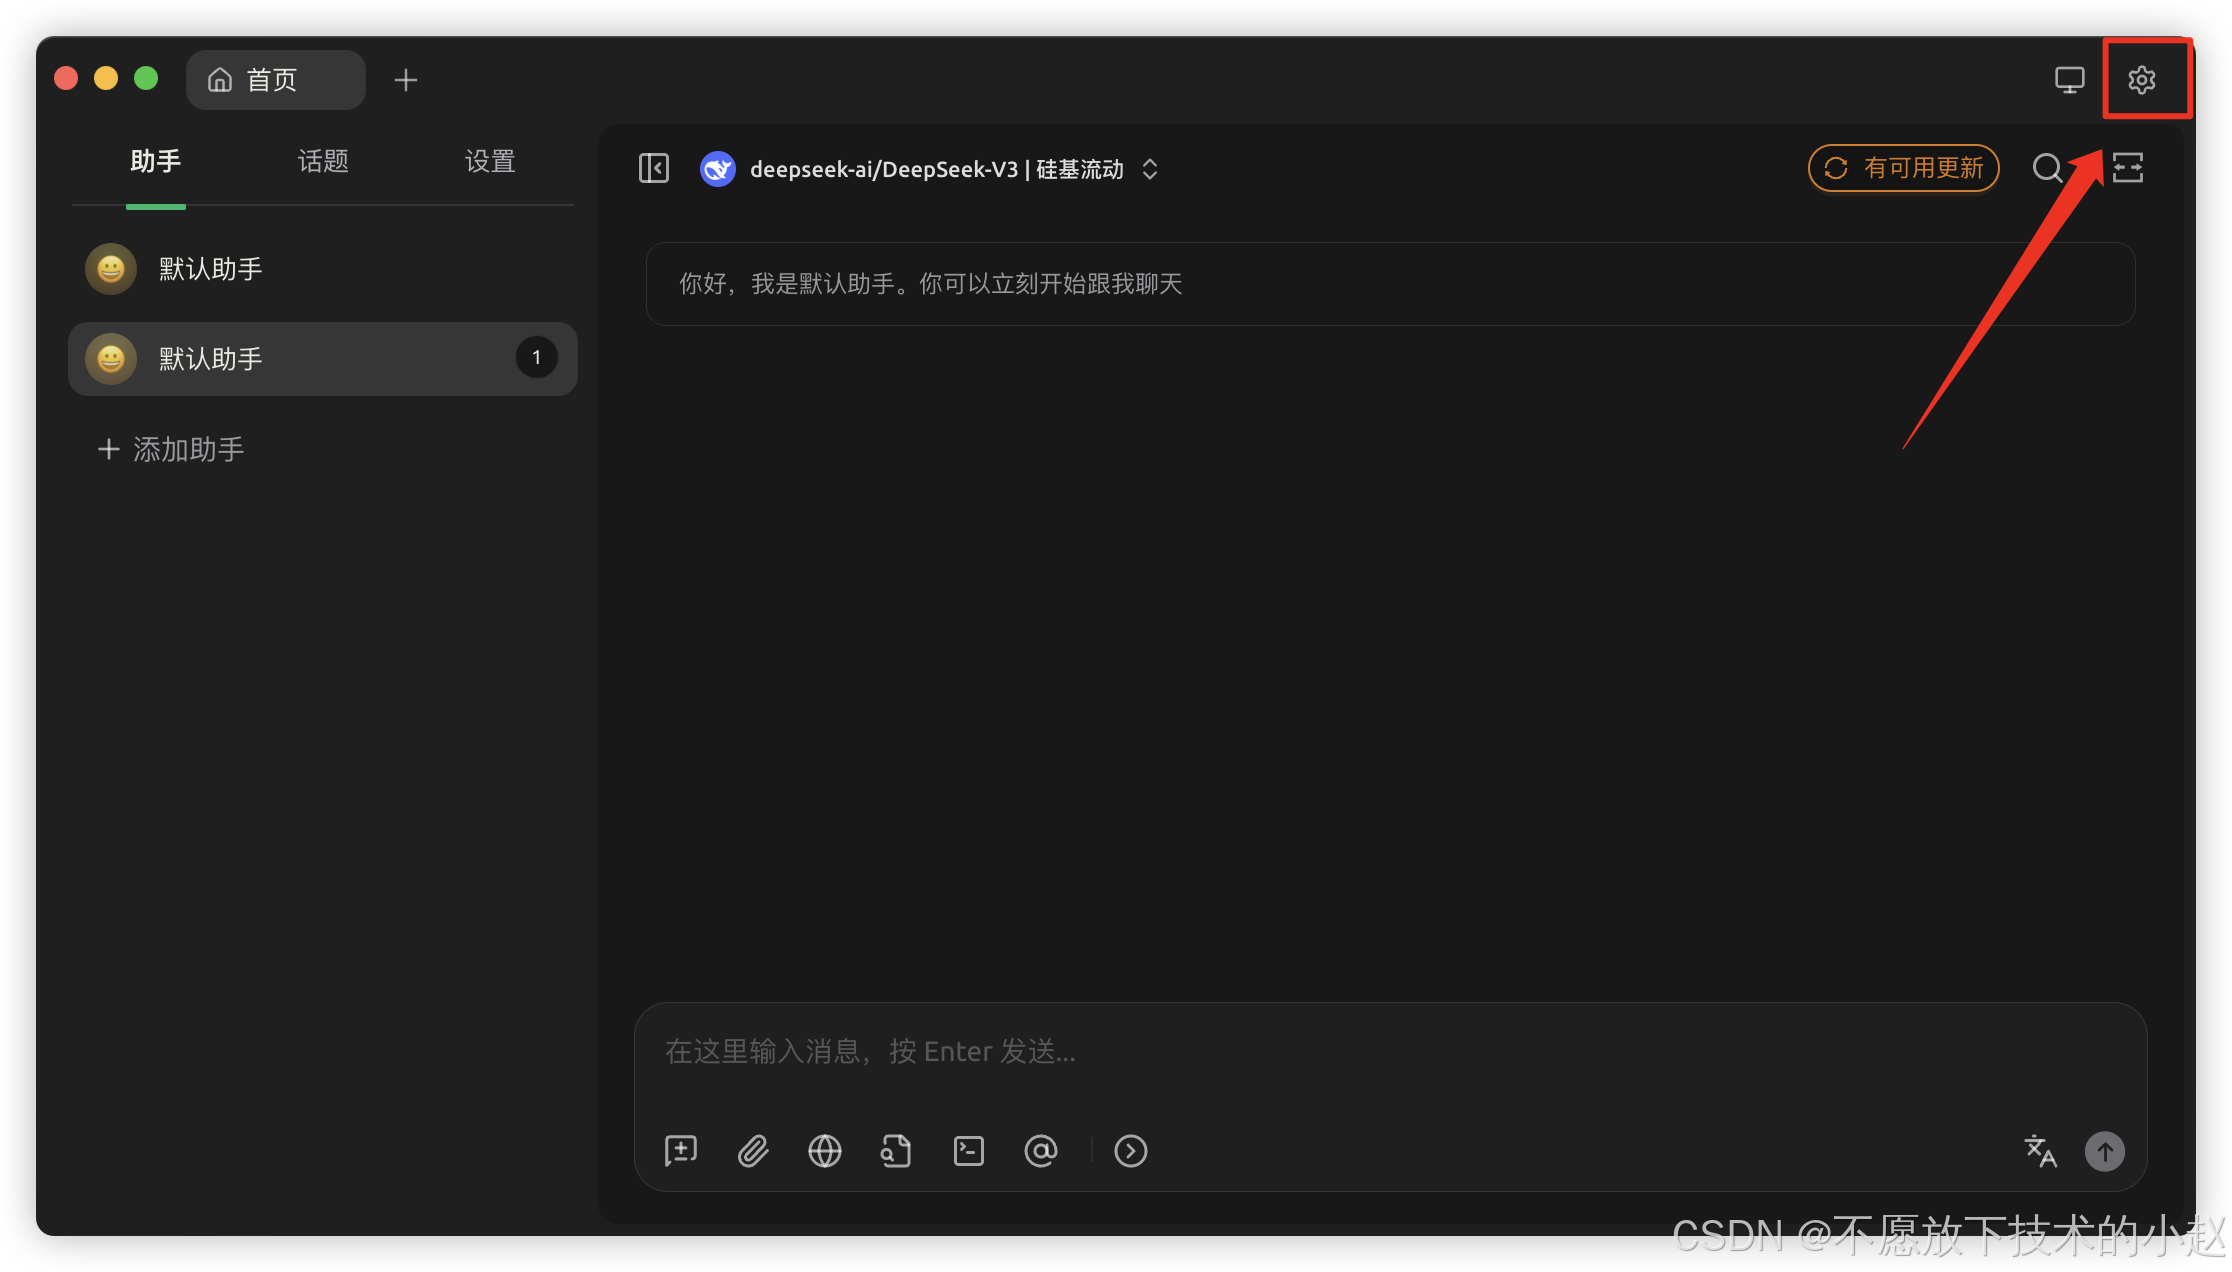Open knowledge base document search icon
2232x1272 pixels.
(x=897, y=1151)
